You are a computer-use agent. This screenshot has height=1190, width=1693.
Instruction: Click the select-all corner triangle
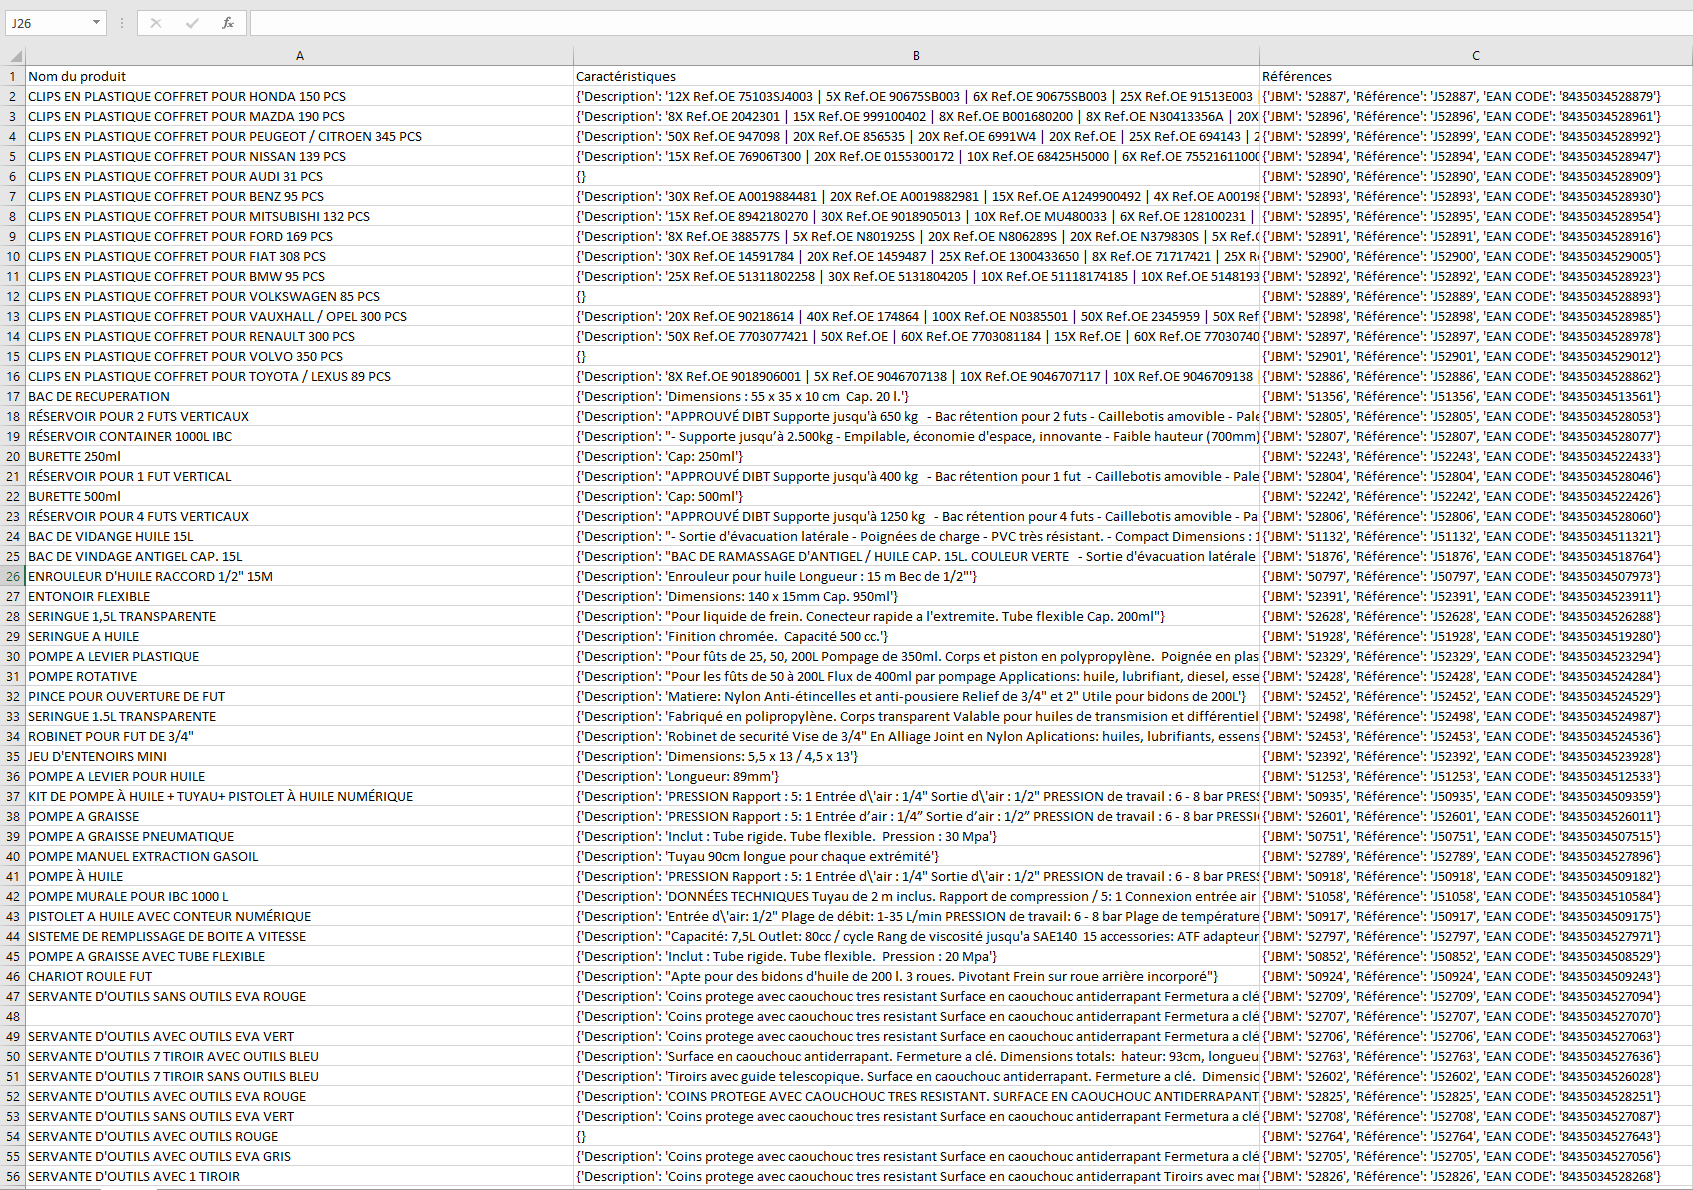[x=16, y=56]
